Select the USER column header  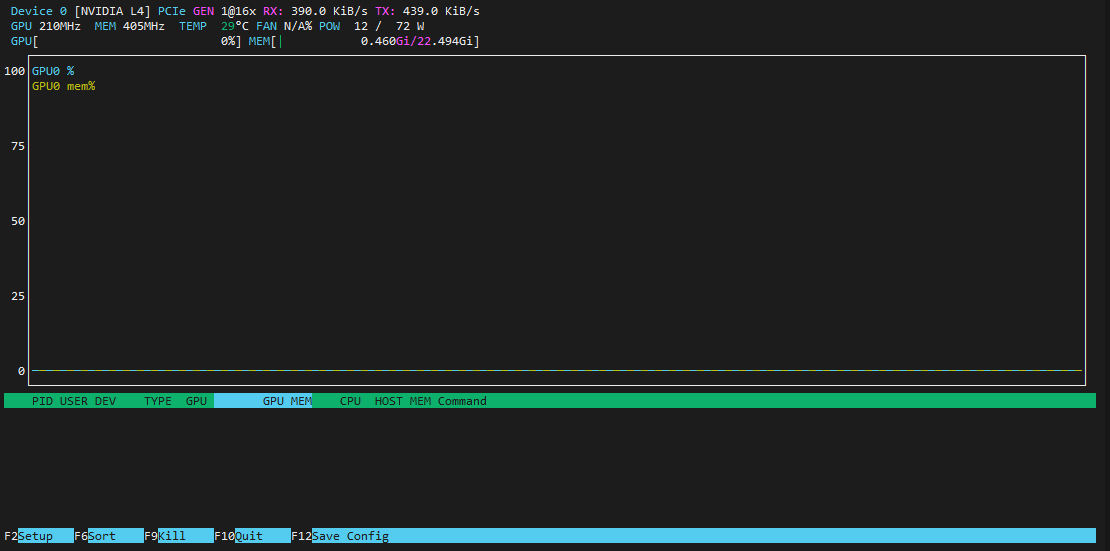point(74,401)
